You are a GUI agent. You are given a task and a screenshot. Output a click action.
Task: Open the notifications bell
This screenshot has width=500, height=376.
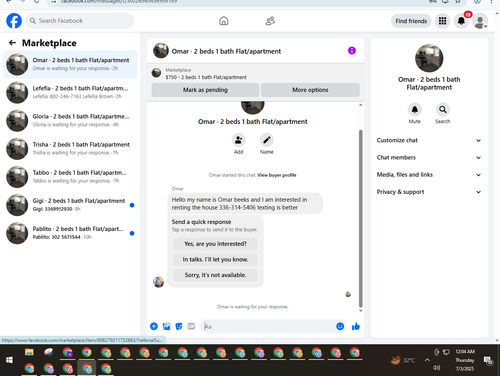pyautogui.click(x=461, y=21)
